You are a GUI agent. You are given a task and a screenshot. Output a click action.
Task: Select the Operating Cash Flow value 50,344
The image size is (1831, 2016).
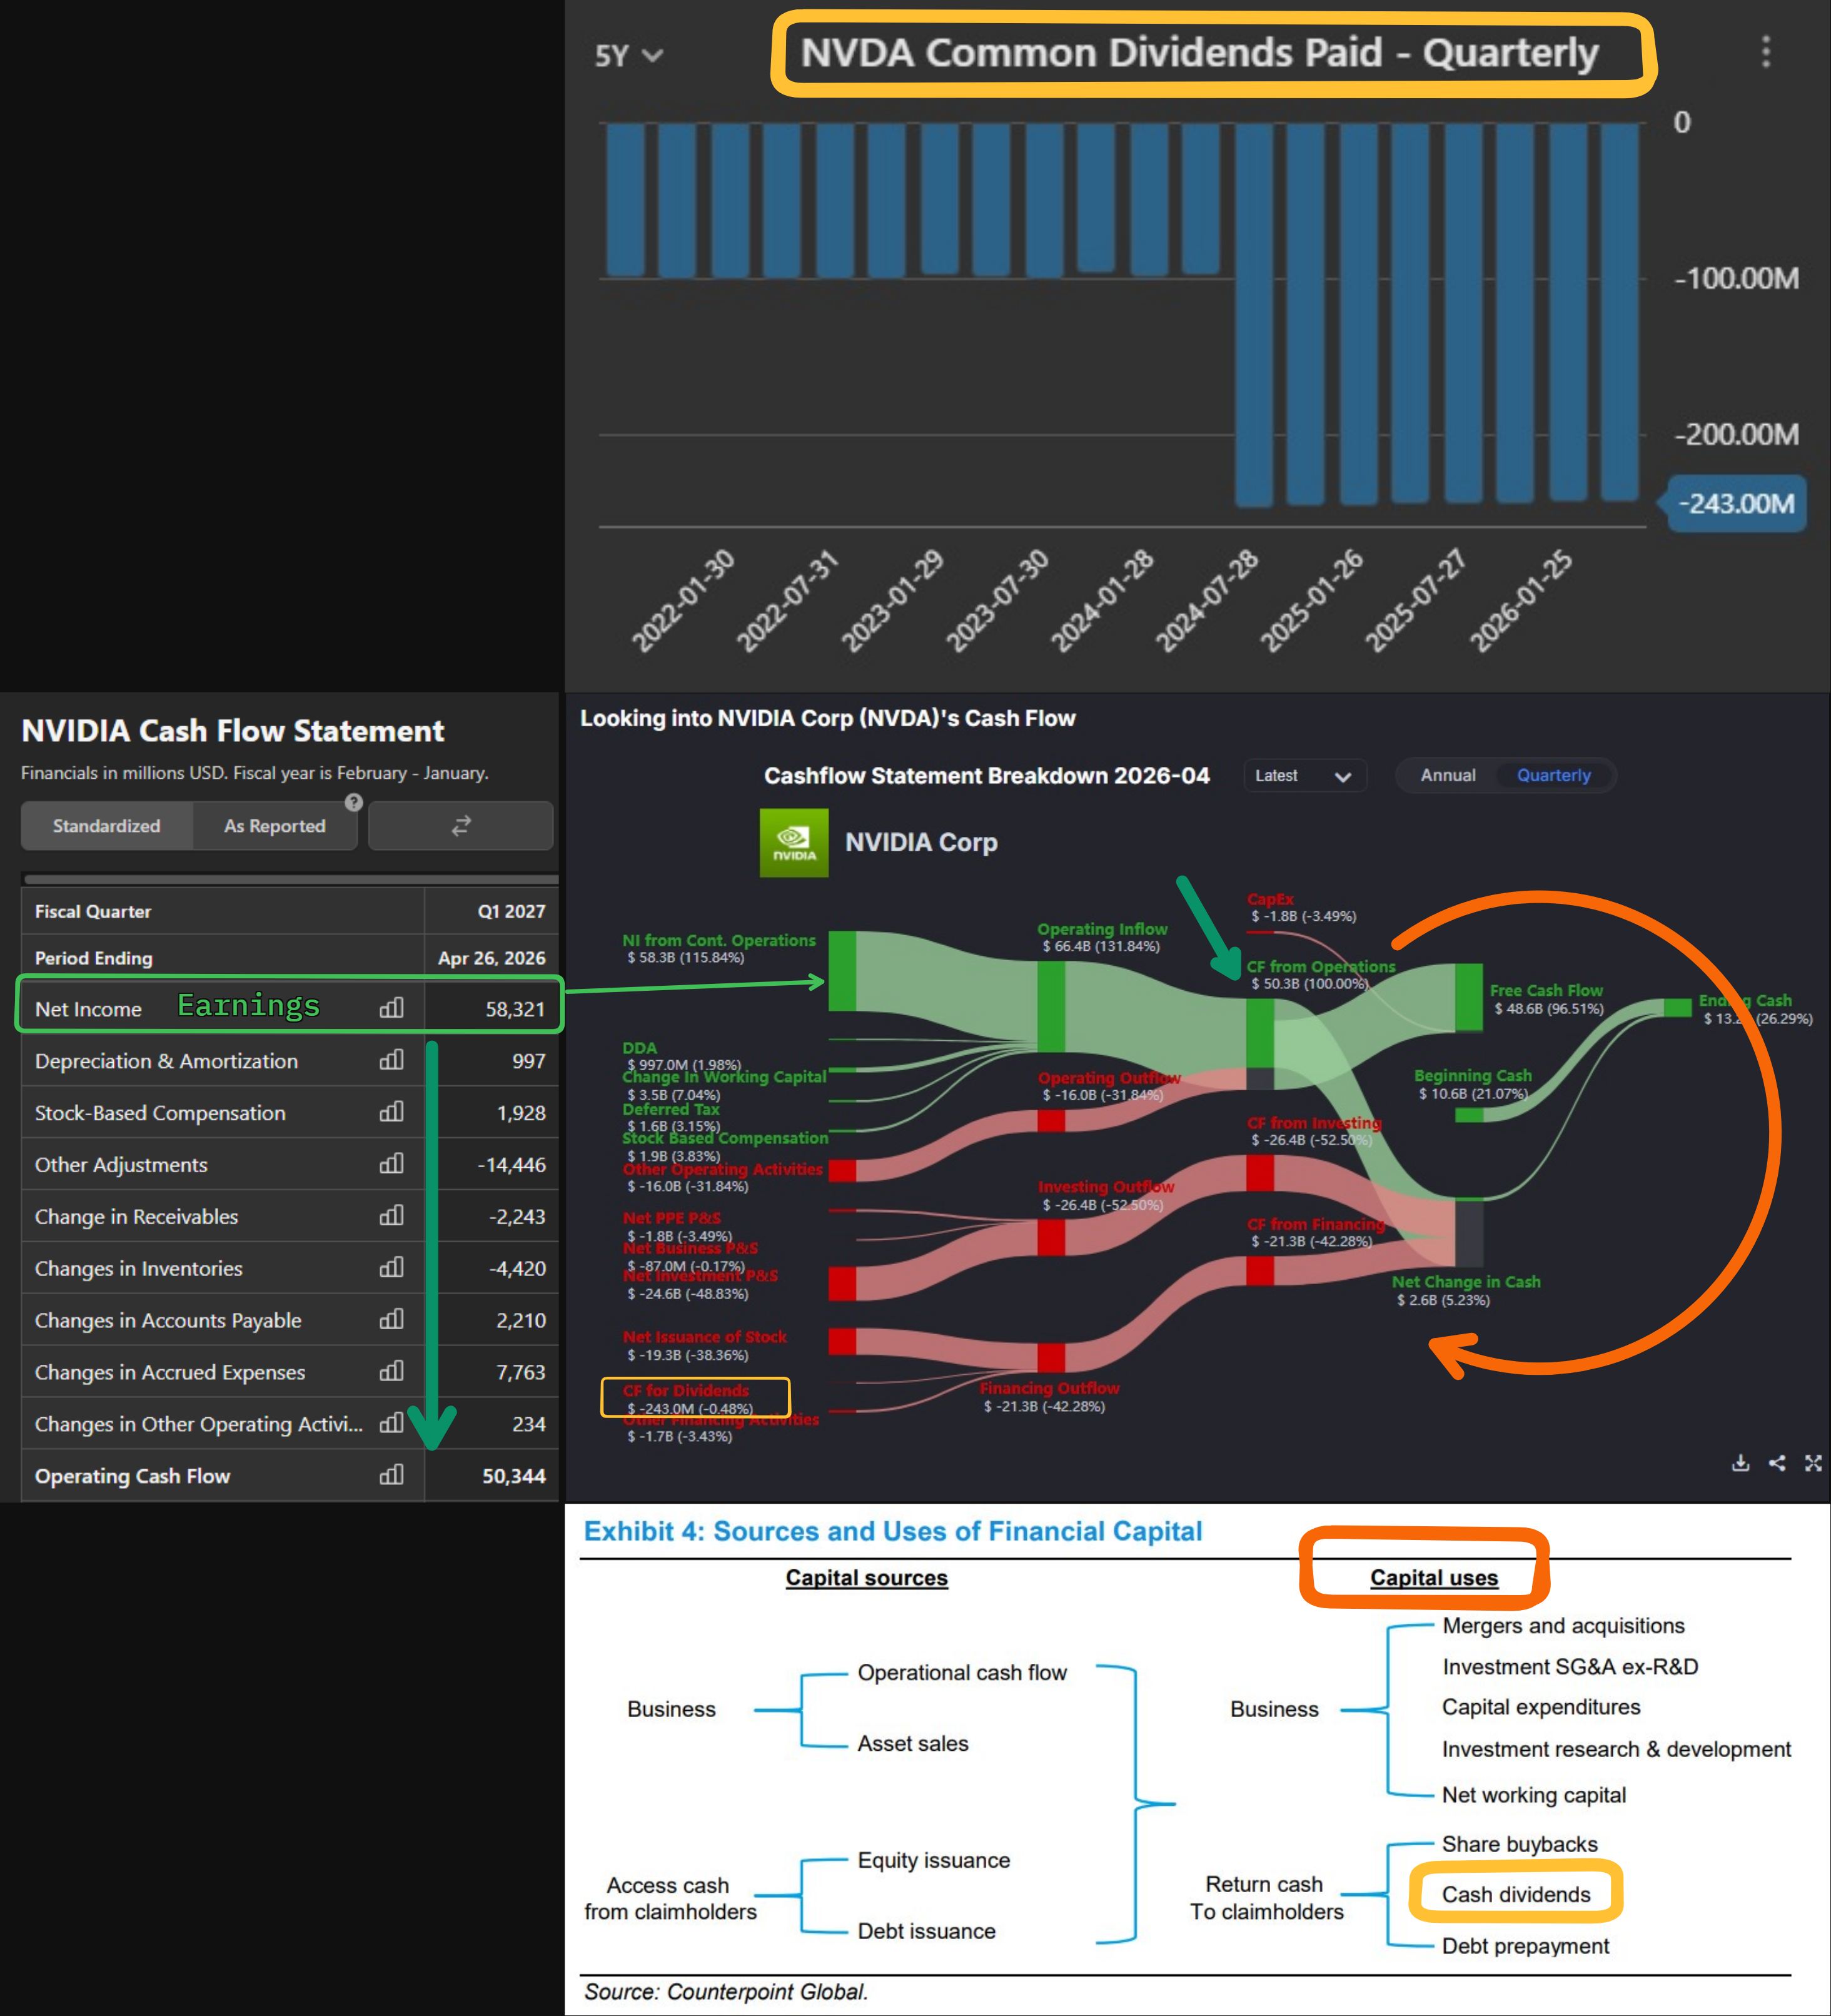514,1476
